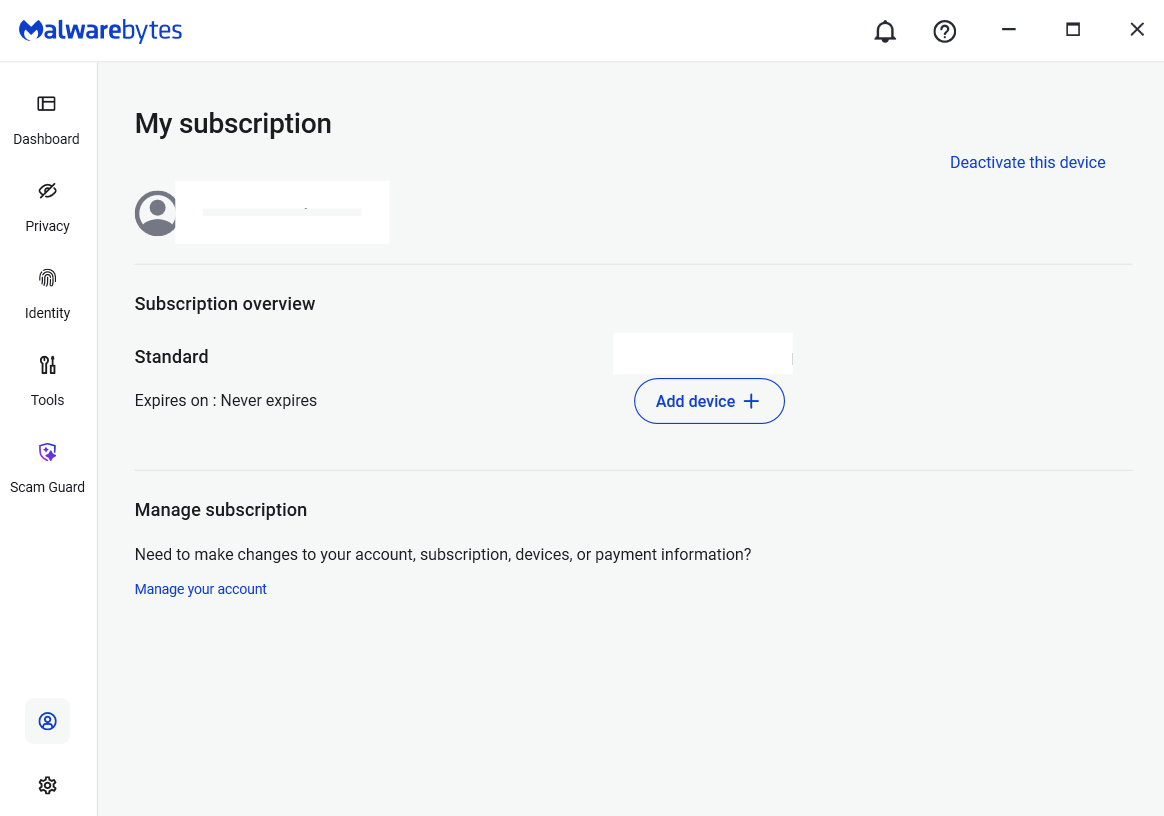Screen dimensions: 1164x816
Task: Click the 'Expires on : Never expires' text
Action: pyautogui.click(x=226, y=400)
